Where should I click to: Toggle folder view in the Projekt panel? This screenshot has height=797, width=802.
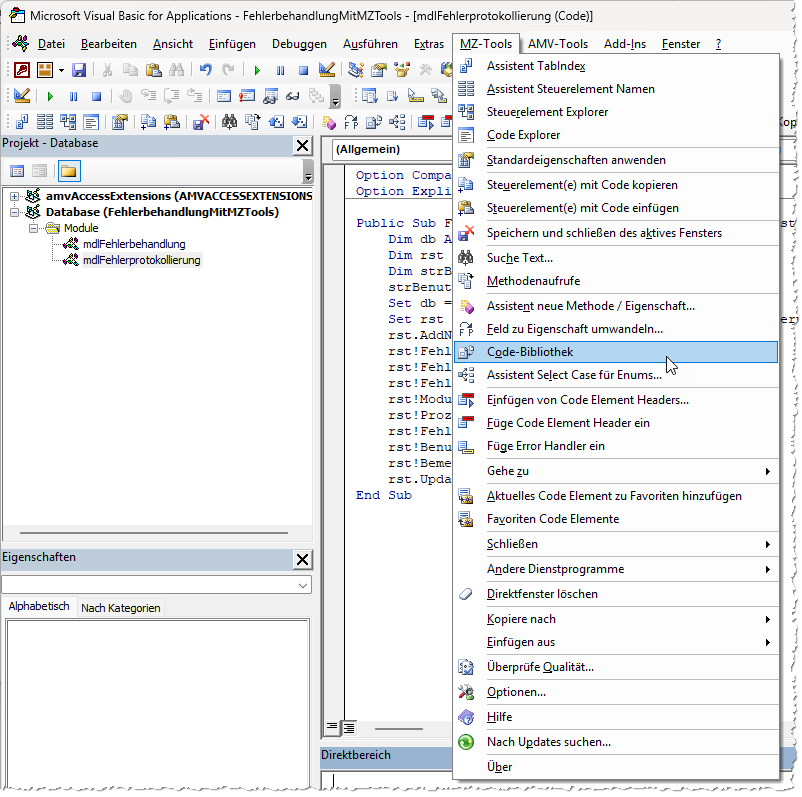pos(68,170)
